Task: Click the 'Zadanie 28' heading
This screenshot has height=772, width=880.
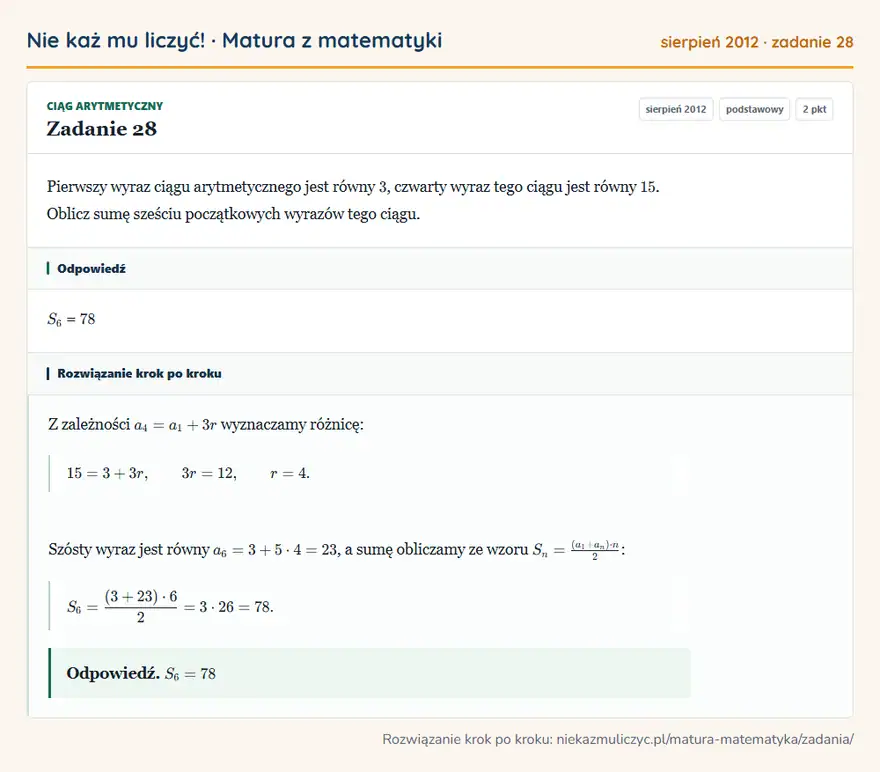Action: 102,129
